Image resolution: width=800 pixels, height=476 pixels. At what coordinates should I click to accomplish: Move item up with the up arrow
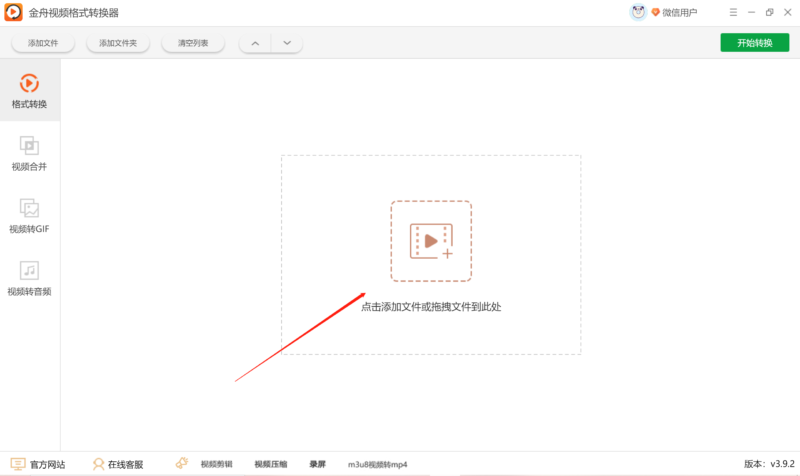pos(255,43)
